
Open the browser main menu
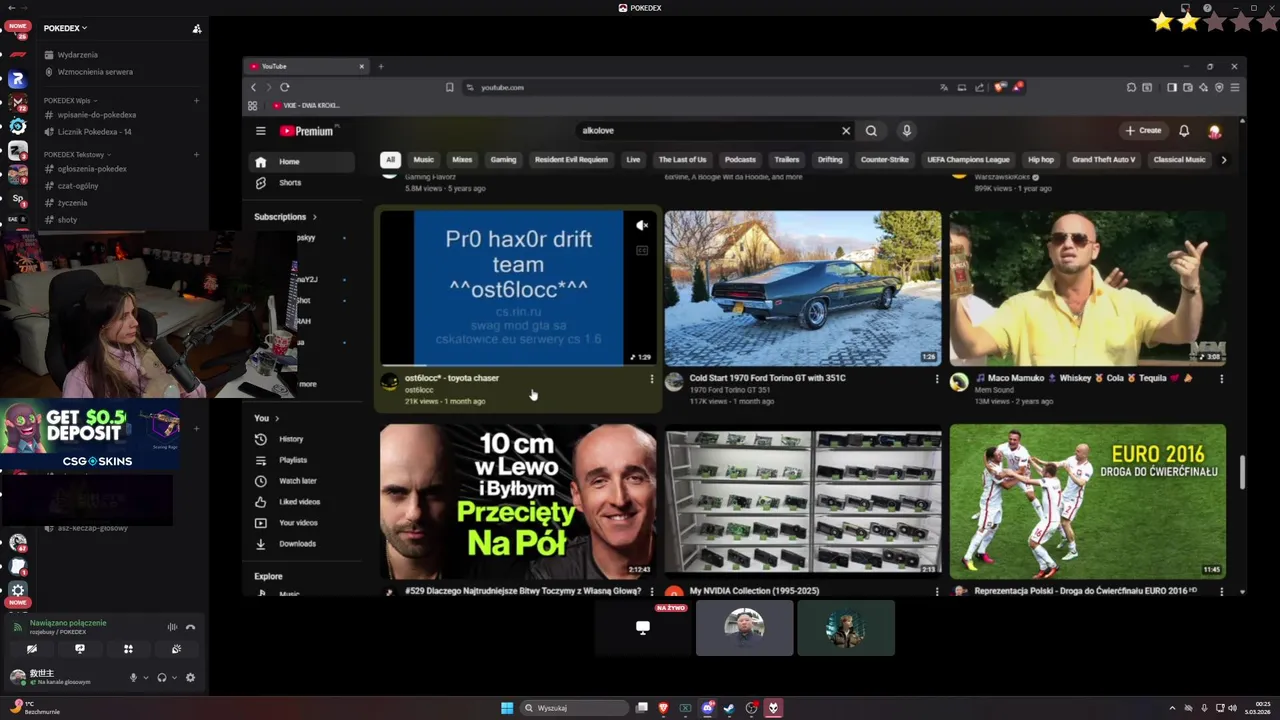coord(1235,87)
